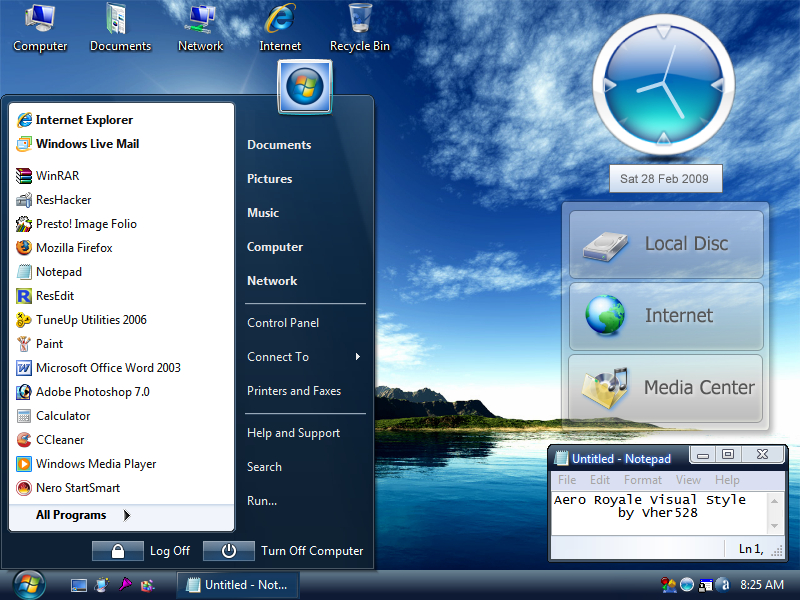The image size is (800, 600).
Task: Click the Mozilla Firefox icon
Action: point(24,247)
